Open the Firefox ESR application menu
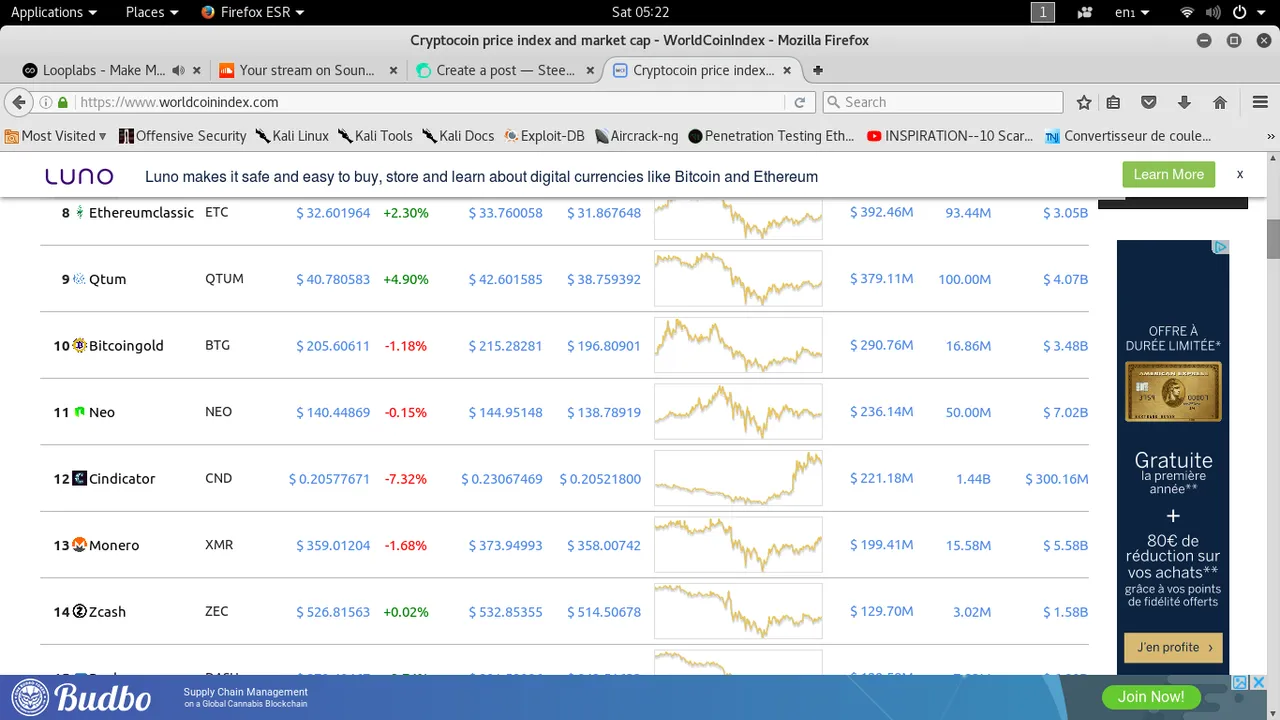 coord(253,12)
